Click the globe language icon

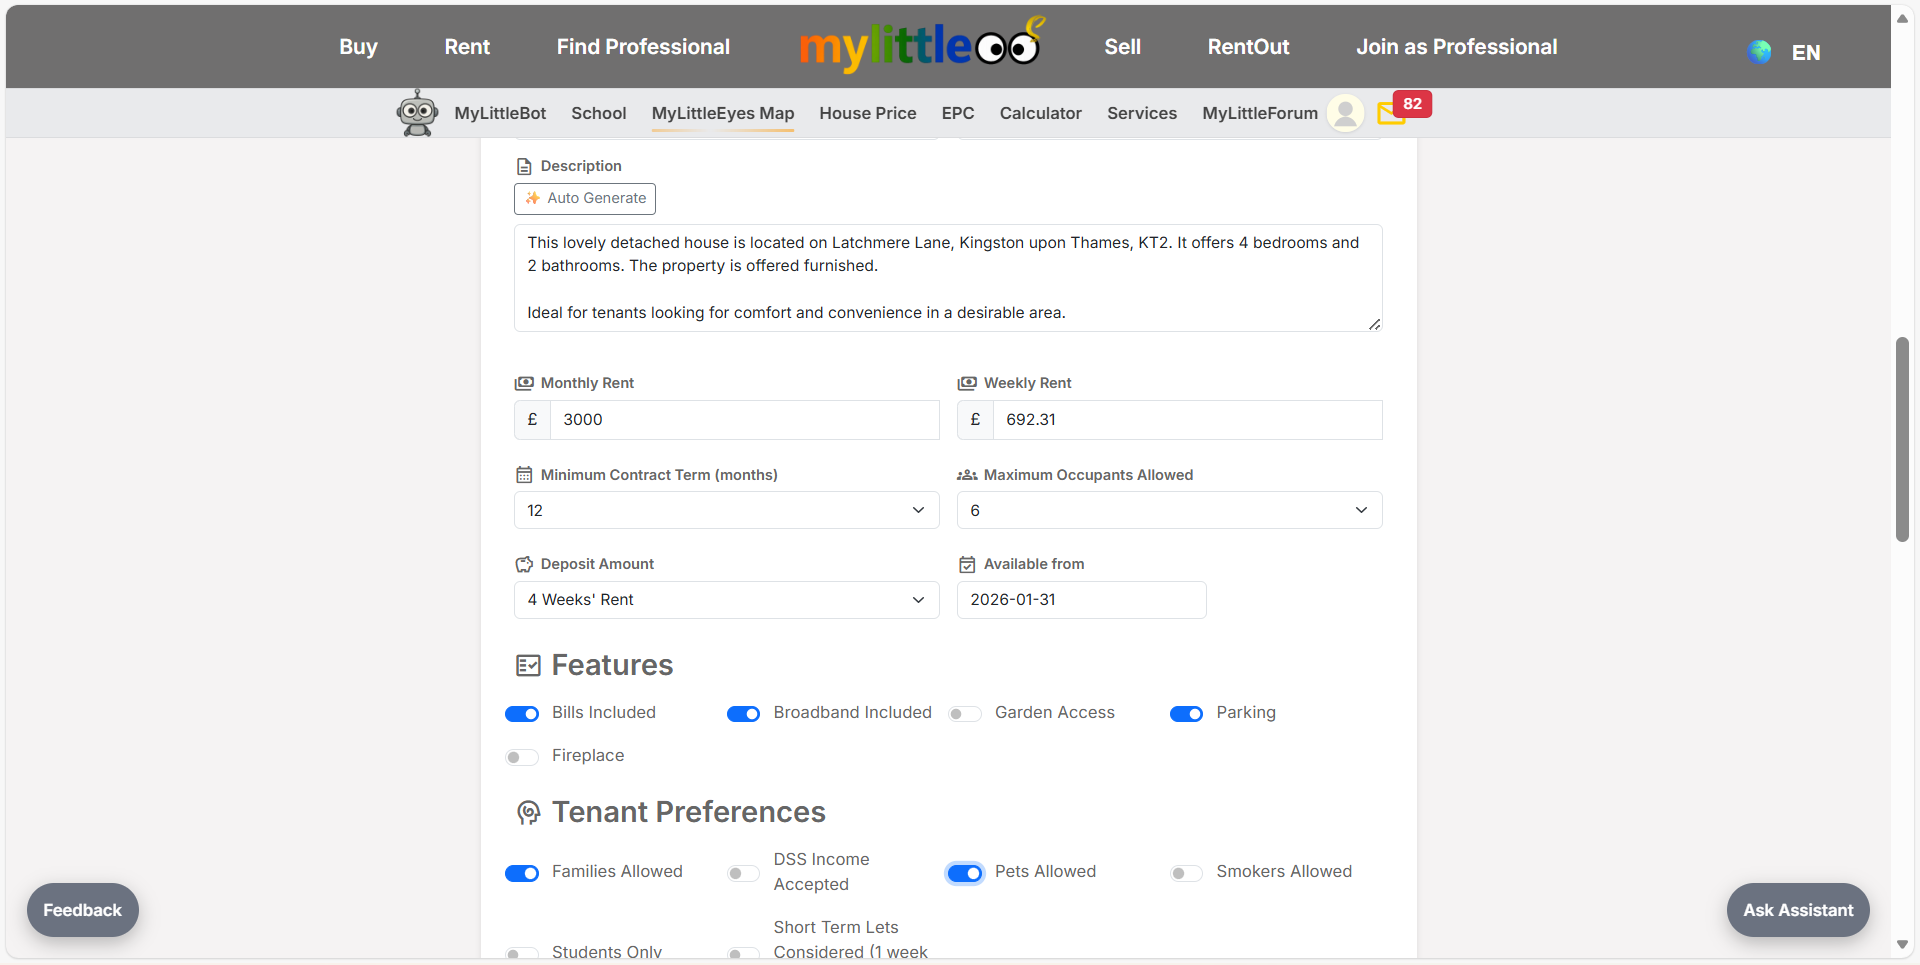pyautogui.click(x=1760, y=52)
